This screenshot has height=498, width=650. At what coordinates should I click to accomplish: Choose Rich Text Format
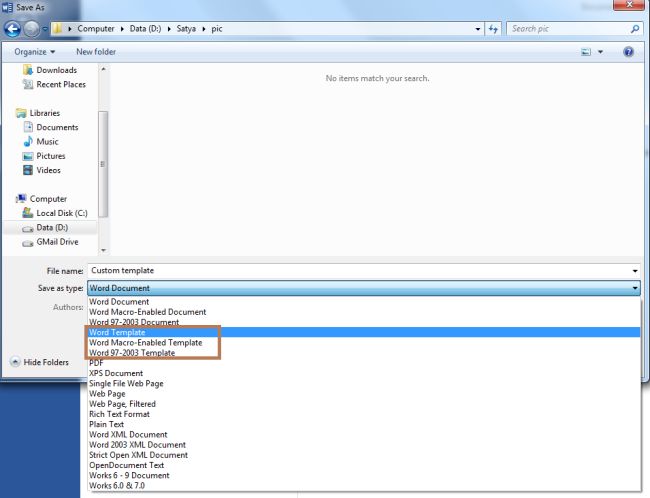pos(364,414)
